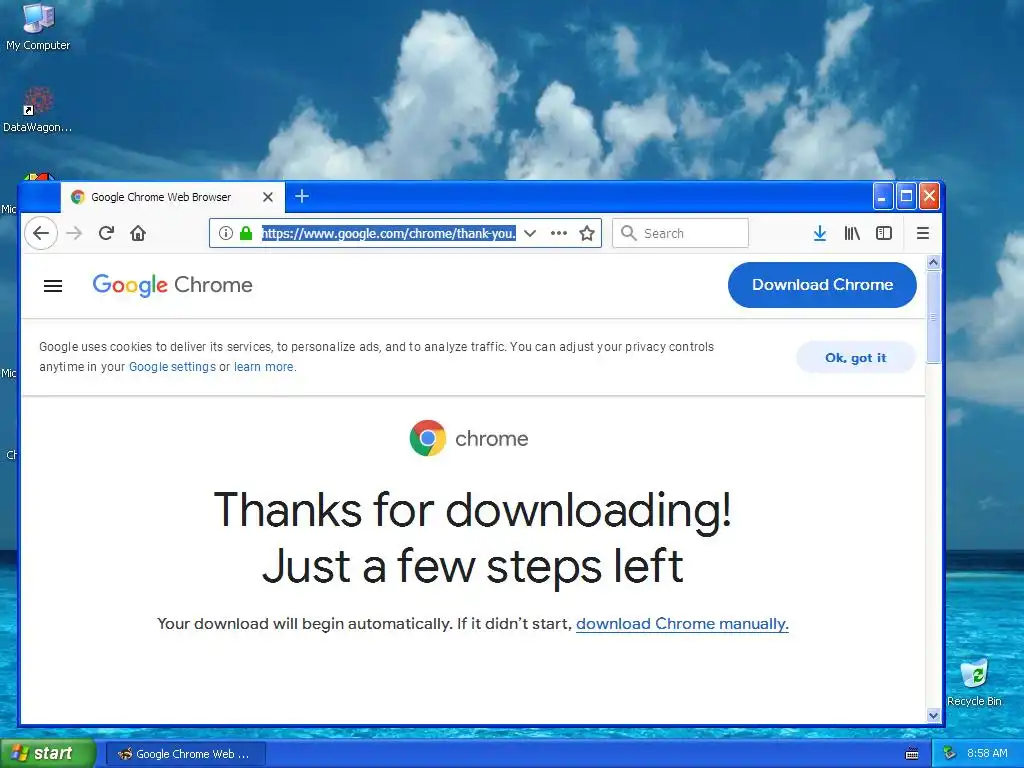Go back to the previous page

point(41,233)
